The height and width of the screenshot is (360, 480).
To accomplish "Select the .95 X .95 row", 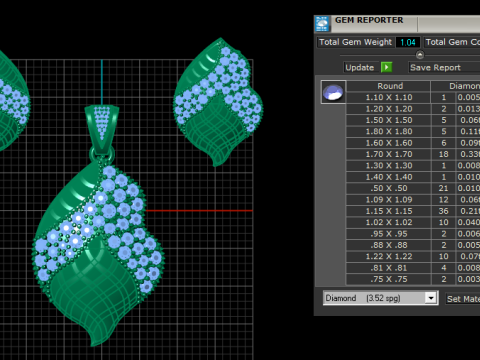I will [413, 234].
